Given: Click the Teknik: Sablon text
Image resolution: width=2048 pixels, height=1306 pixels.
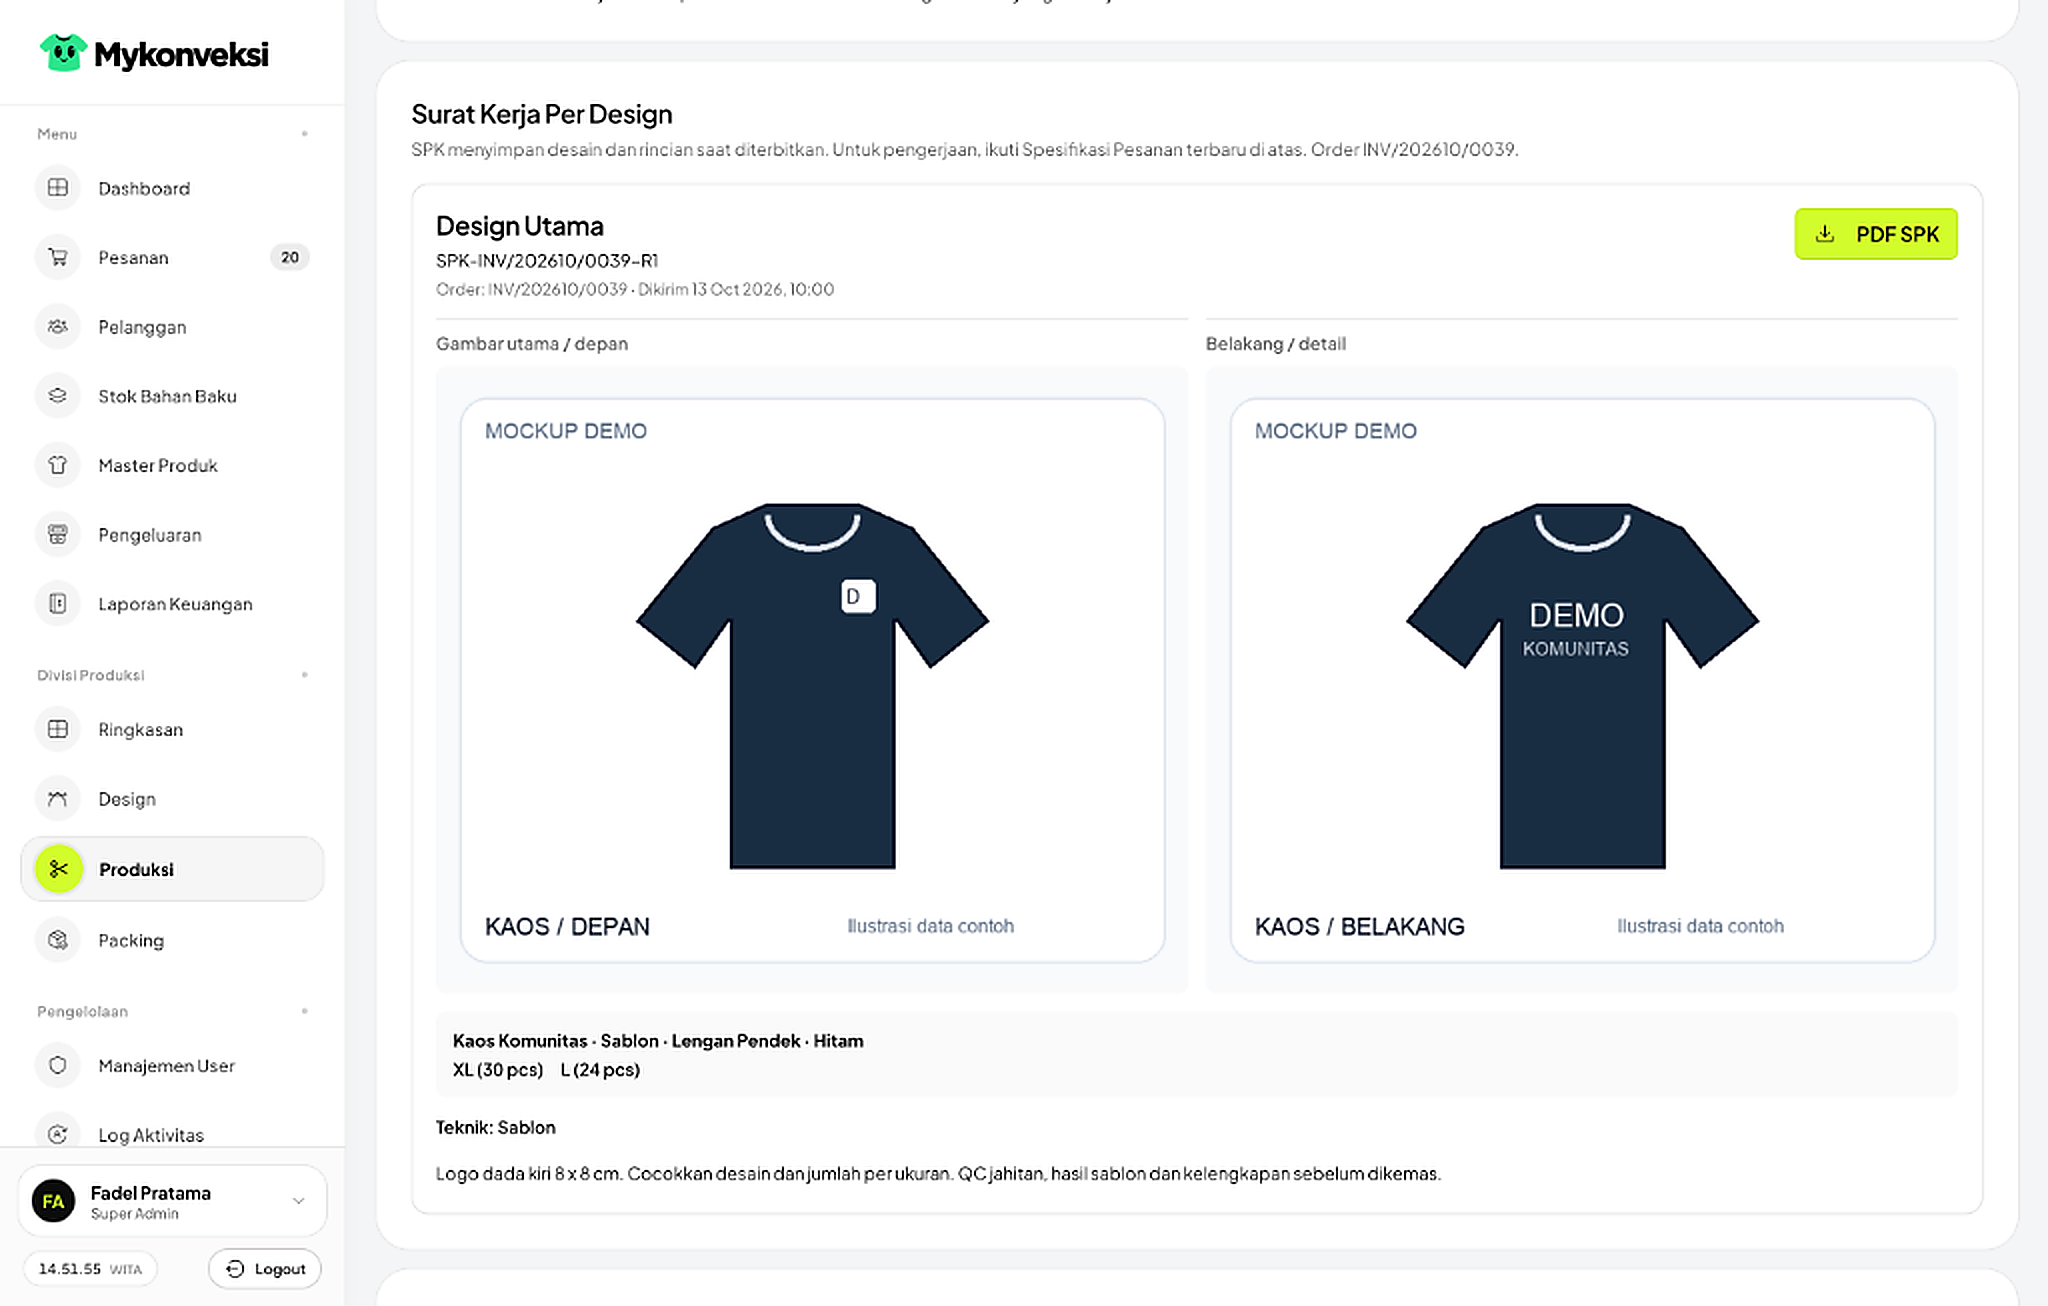Looking at the screenshot, I should tap(496, 1127).
